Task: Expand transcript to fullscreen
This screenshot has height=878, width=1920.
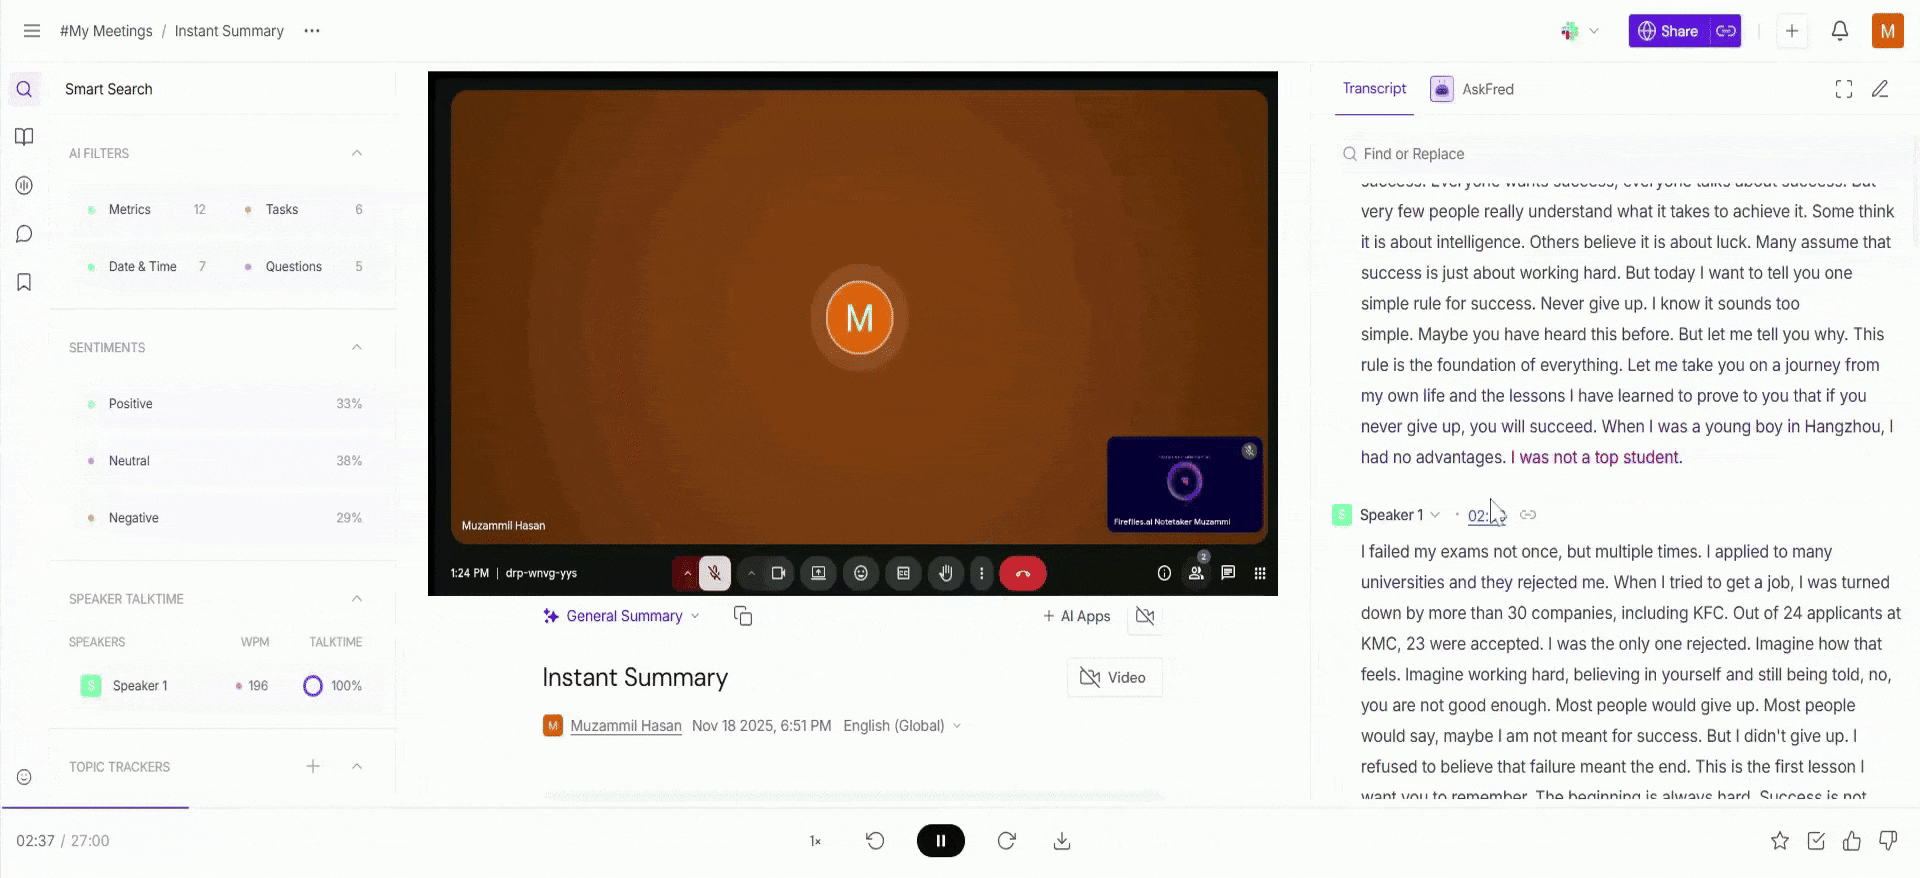Action: tap(1844, 89)
